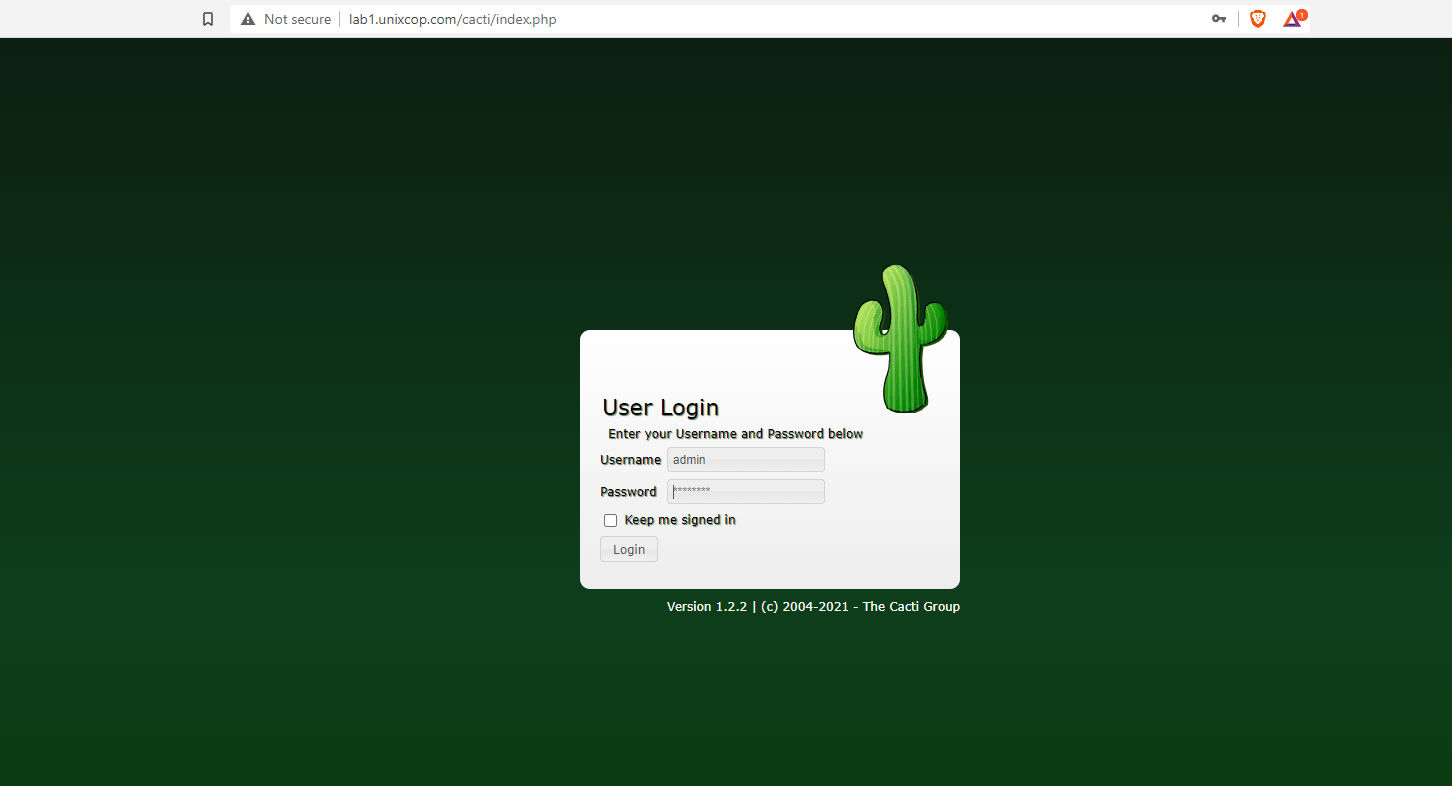Click the Password label

click(x=628, y=492)
